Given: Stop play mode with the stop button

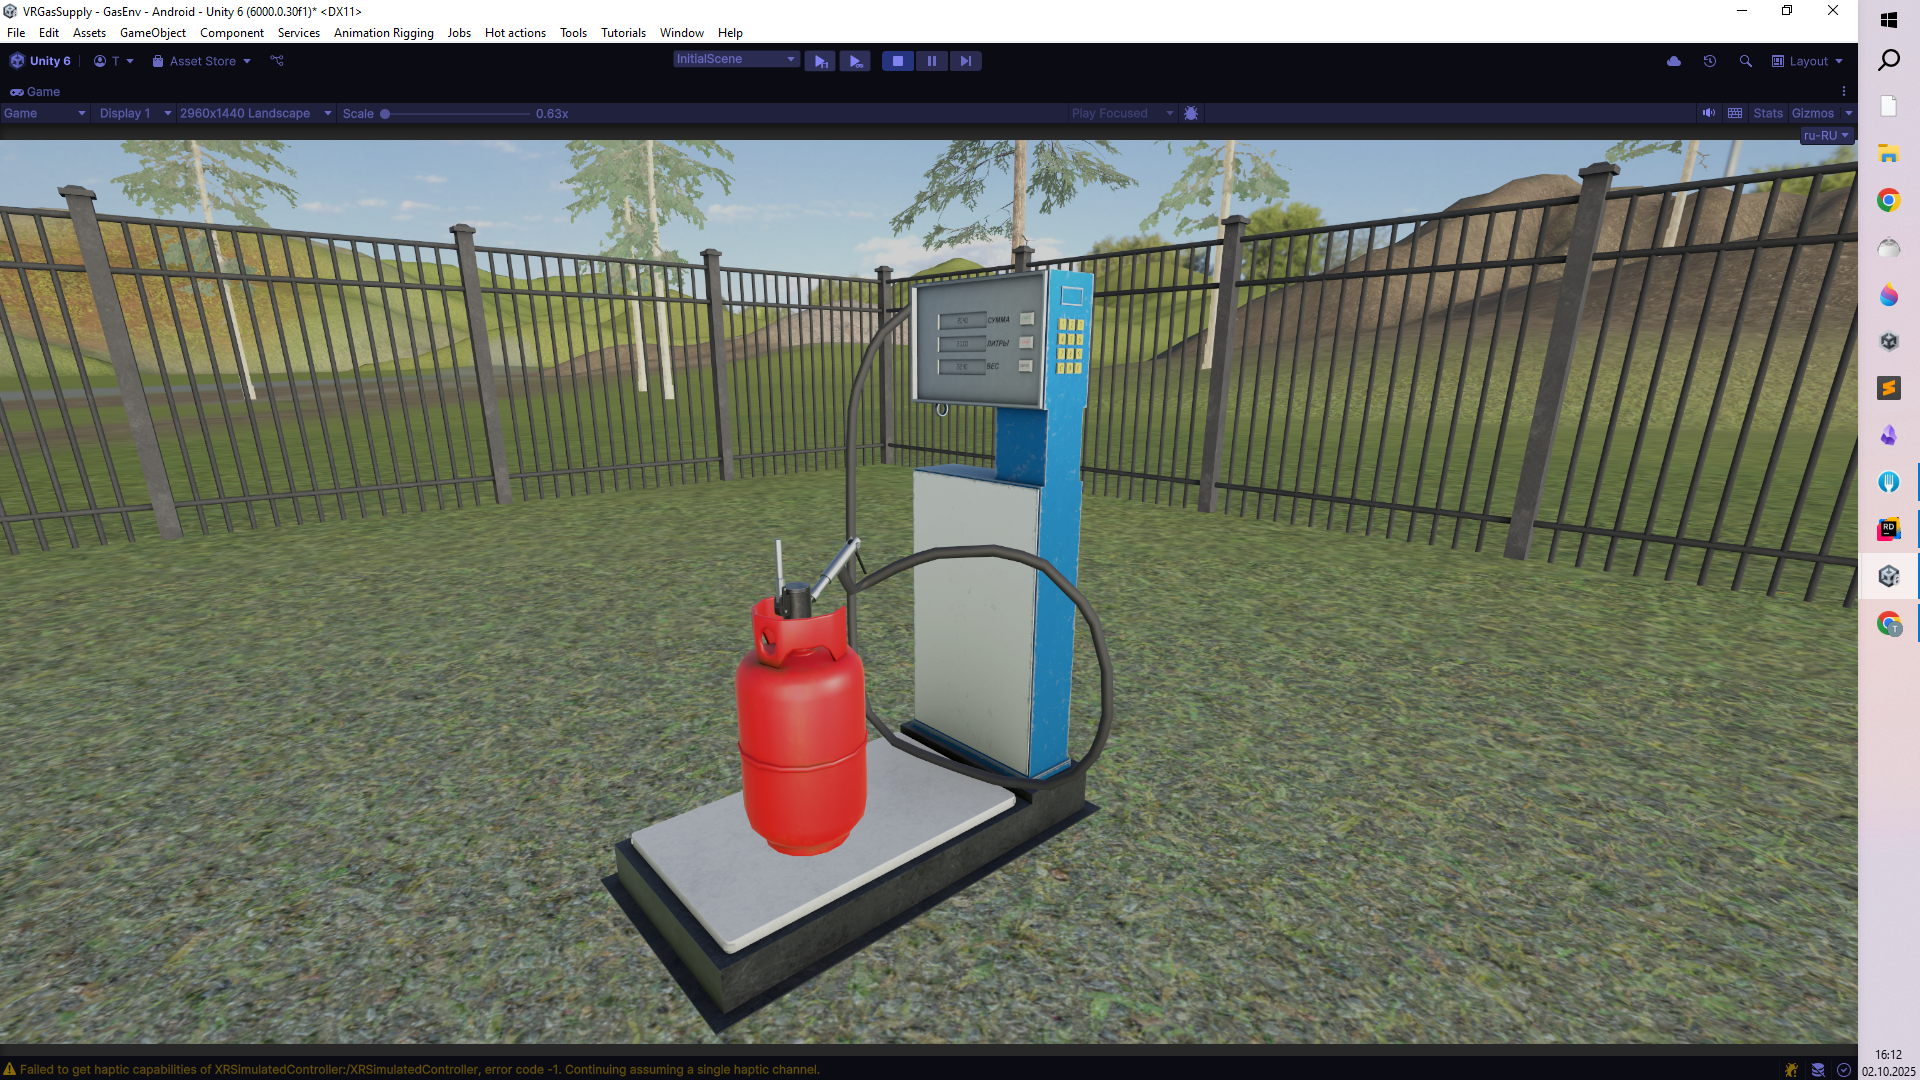Looking at the screenshot, I should point(897,61).
